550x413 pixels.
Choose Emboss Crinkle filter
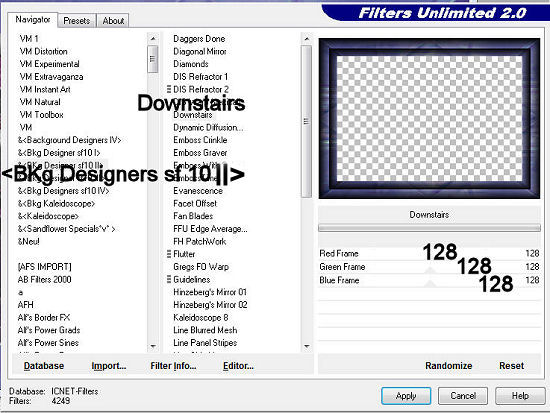[200, 140]
